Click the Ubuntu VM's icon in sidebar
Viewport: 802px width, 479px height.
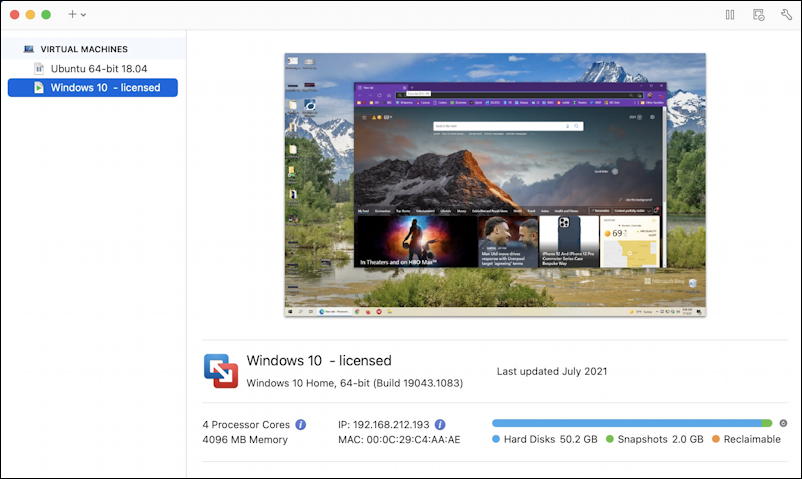pyautogui.click(x=39, y=68)
